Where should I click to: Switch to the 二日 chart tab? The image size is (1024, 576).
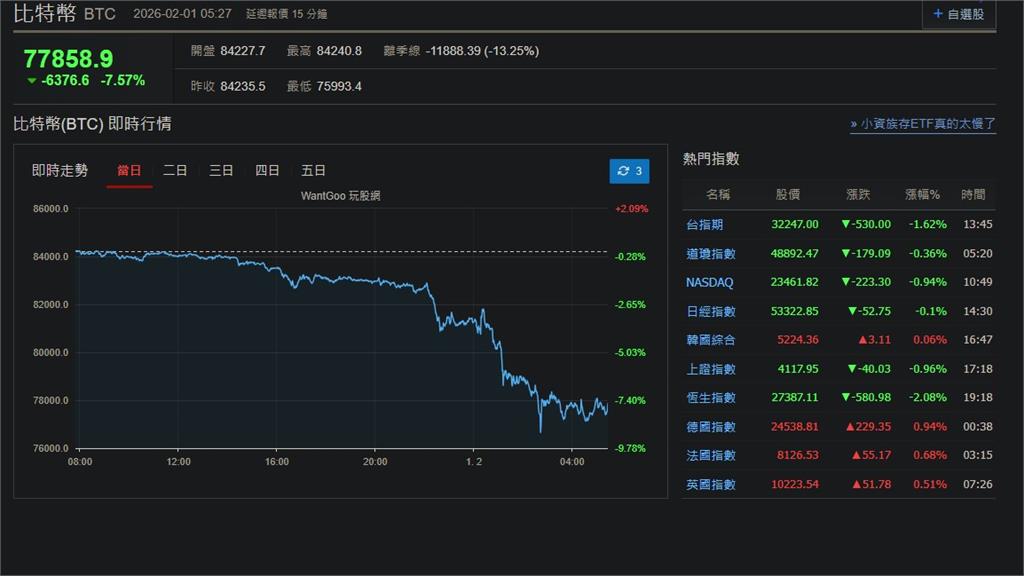tap(173, 170)
